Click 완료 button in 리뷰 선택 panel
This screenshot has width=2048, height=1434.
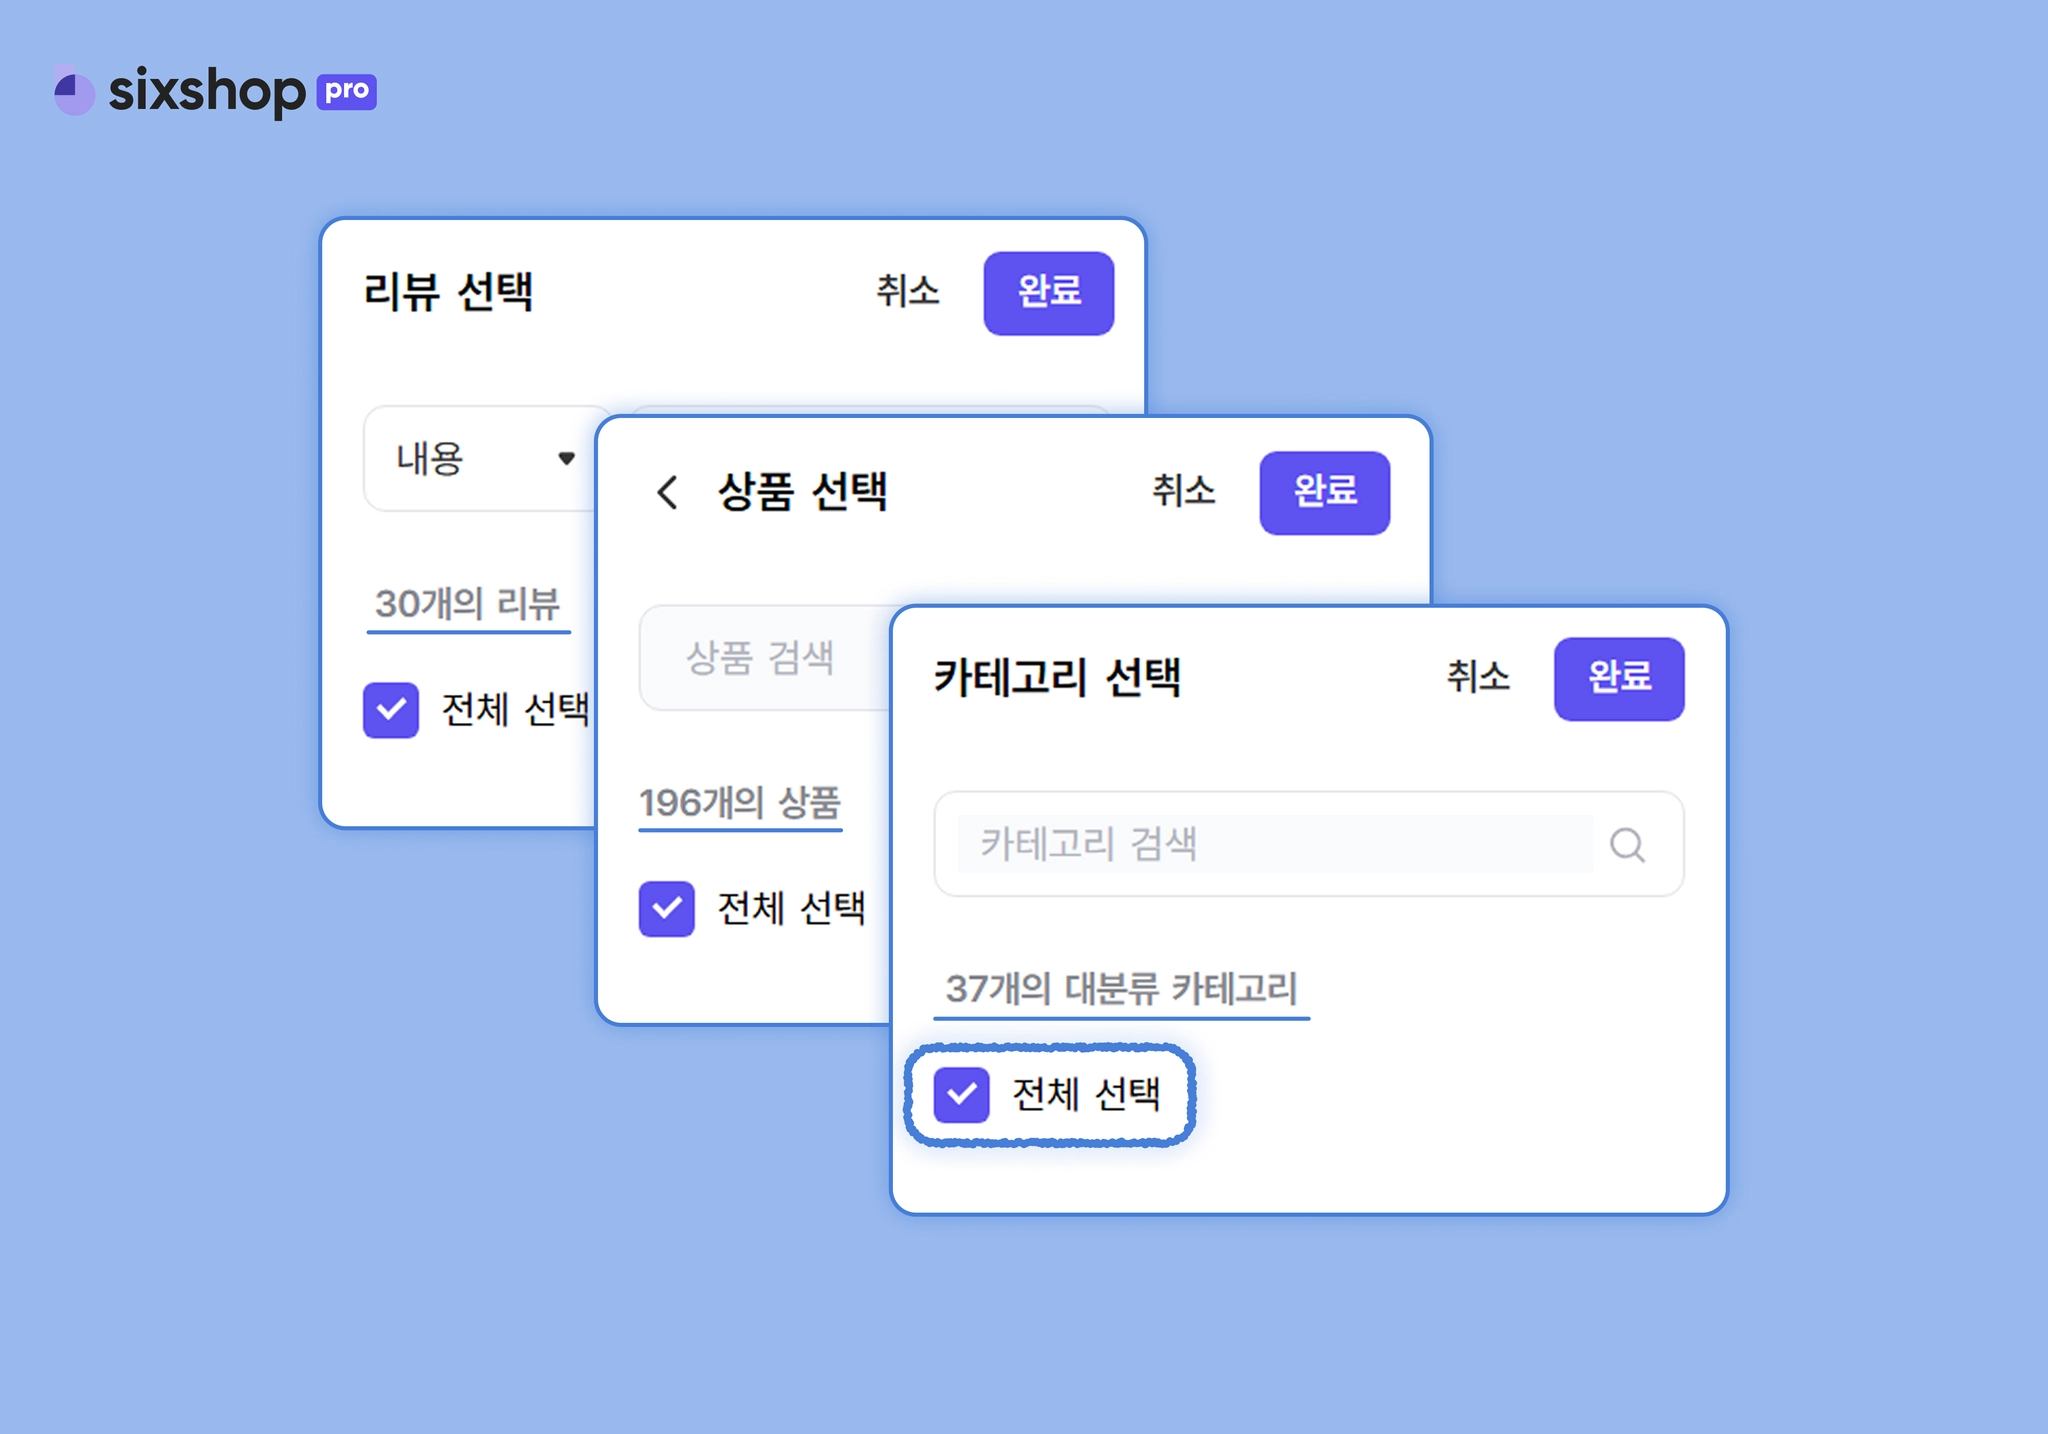click(1049, 293)
